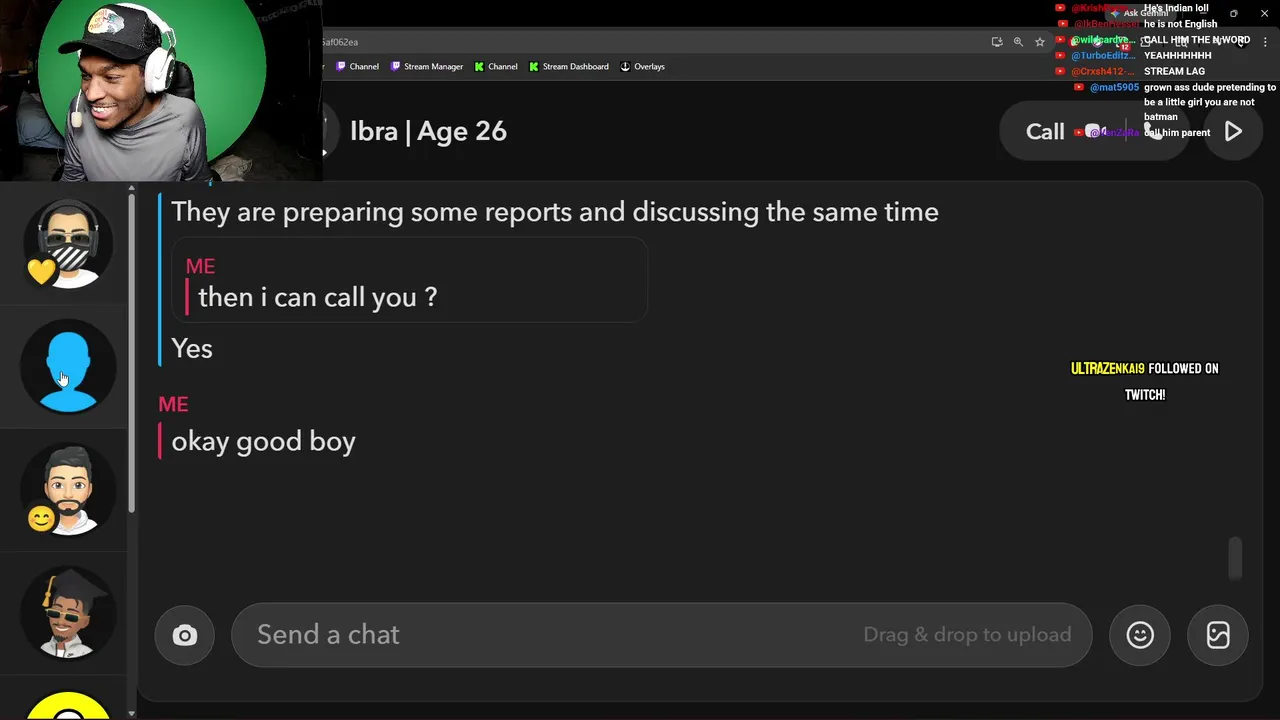Bookmark this page with the star icon
Image resolution: width=1280 pixels, height=720 pixels.
tap(1040, 42)
